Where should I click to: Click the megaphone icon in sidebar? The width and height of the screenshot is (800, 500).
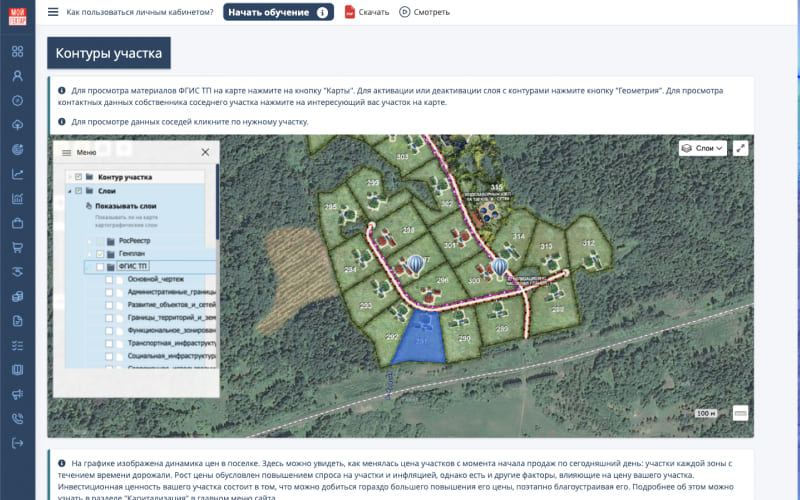coord(17,394)
